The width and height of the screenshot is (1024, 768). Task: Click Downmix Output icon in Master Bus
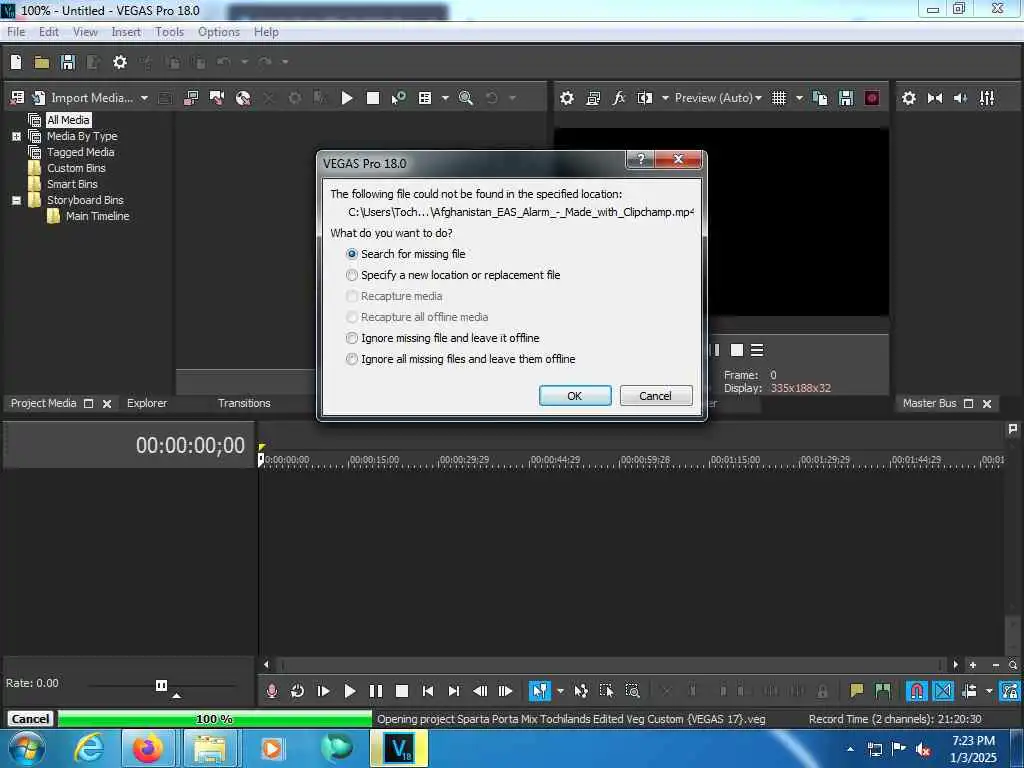[935, 98]
